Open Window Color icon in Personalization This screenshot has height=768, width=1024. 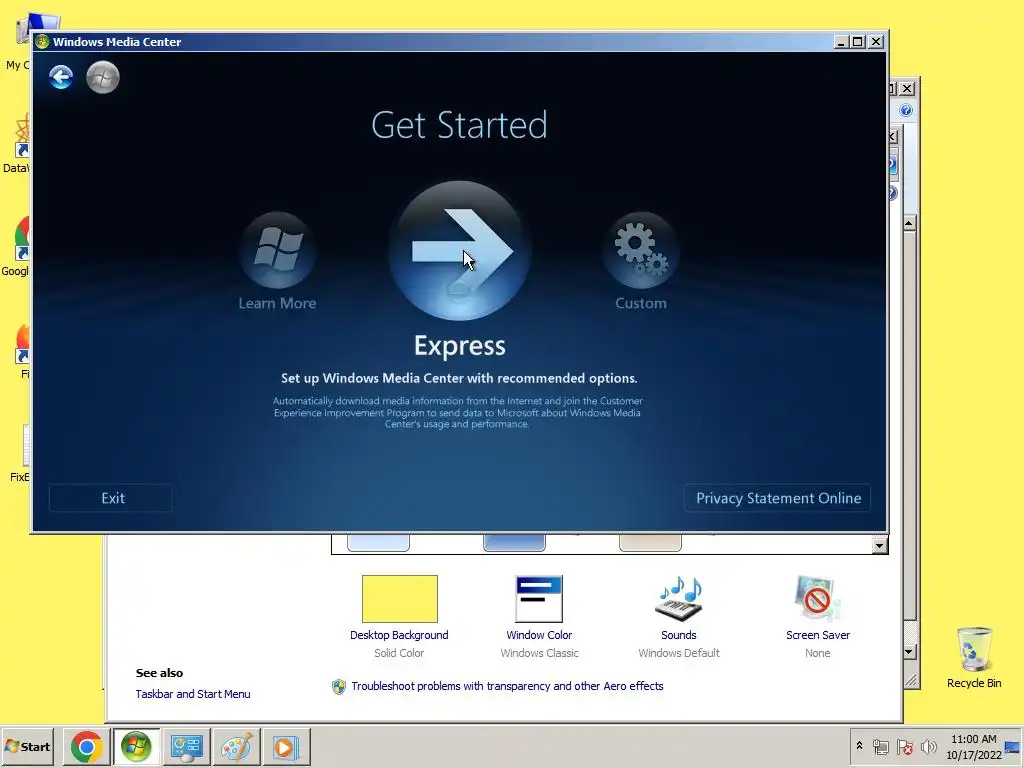pyautogui.click(x=539, y=599)
